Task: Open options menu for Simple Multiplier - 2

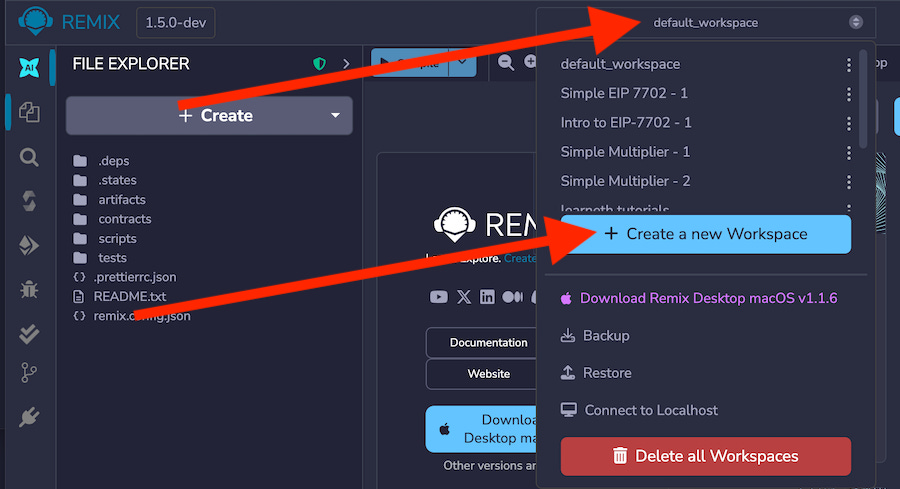Action: pos(848,182)
